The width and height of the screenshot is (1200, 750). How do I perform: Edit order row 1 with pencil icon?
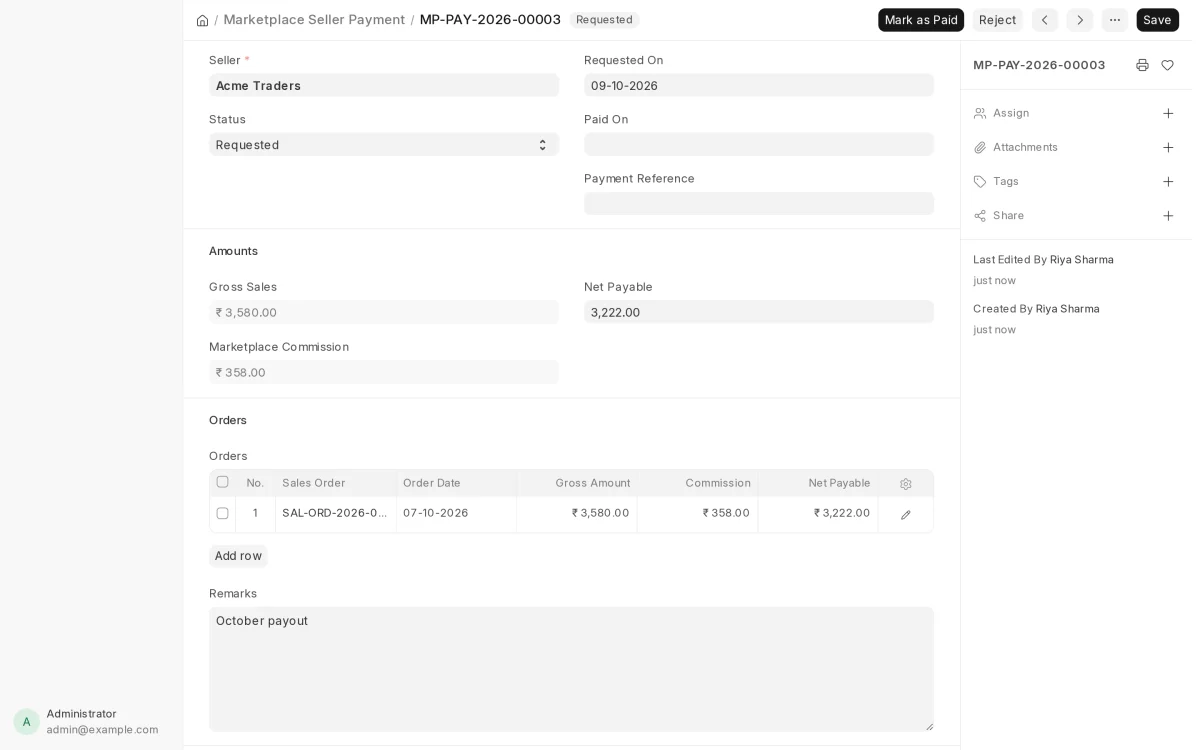click(x=906, y=515)
